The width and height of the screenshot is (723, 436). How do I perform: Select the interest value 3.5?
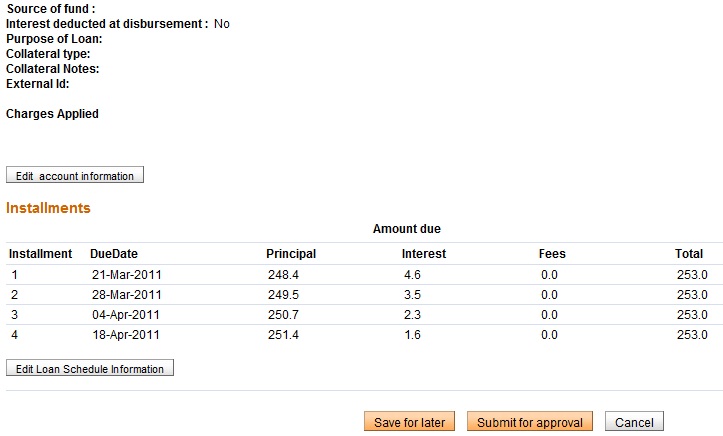click(412, 295)
